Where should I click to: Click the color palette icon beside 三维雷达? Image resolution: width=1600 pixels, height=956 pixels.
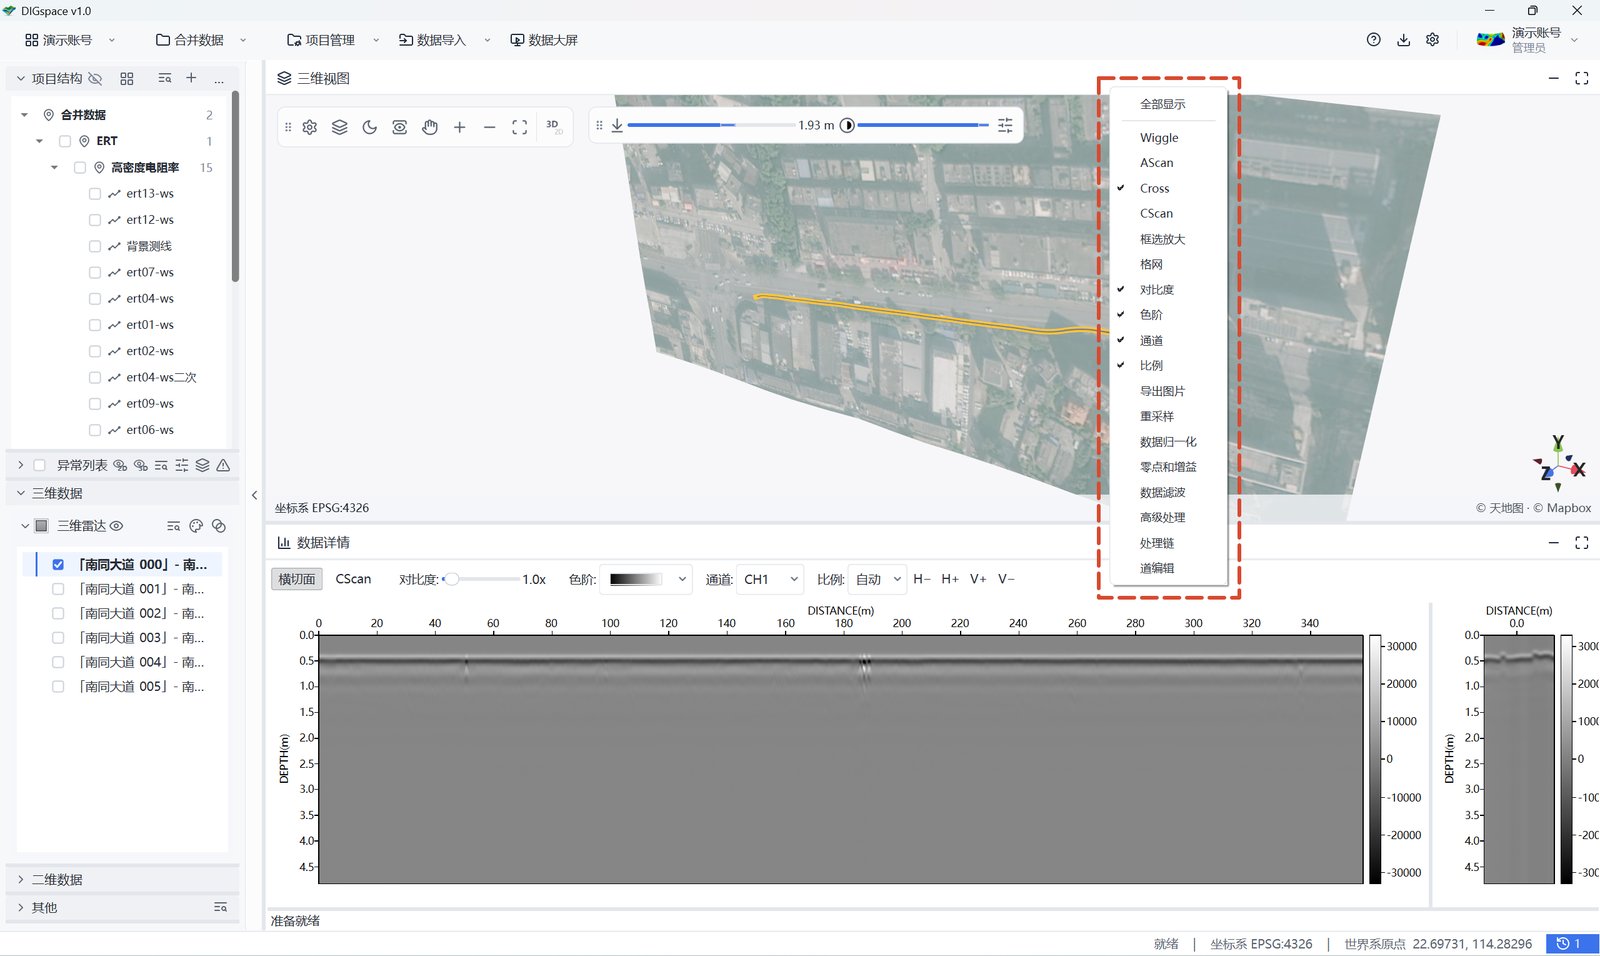click(x=196, y=526)
